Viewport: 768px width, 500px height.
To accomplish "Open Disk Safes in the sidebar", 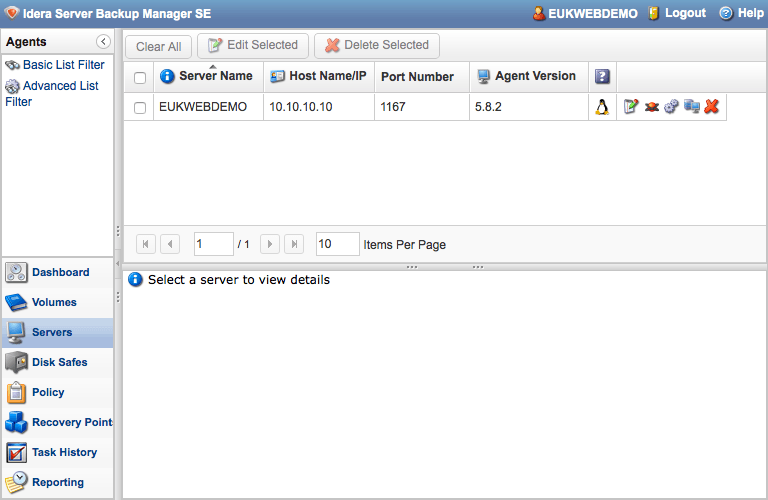I will 59,362.
